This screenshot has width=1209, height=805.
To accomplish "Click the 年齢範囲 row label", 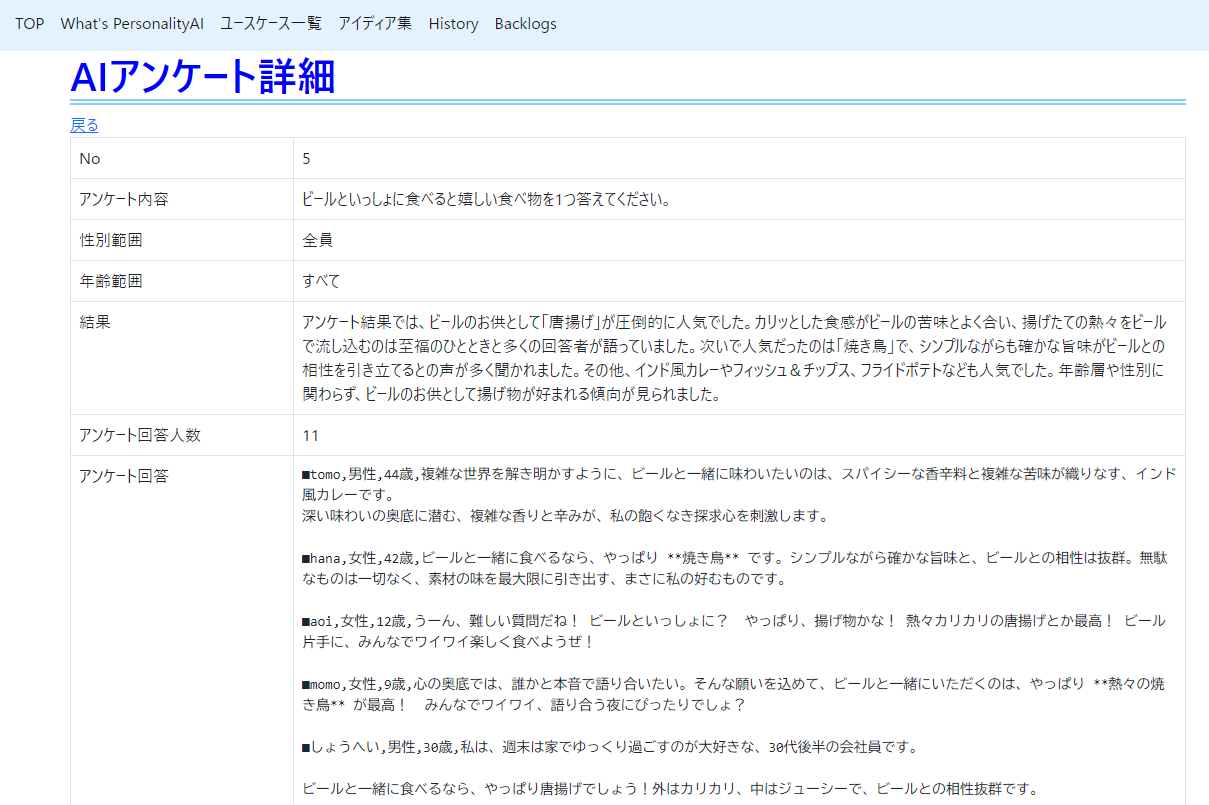I will click(x=111, y=282).
